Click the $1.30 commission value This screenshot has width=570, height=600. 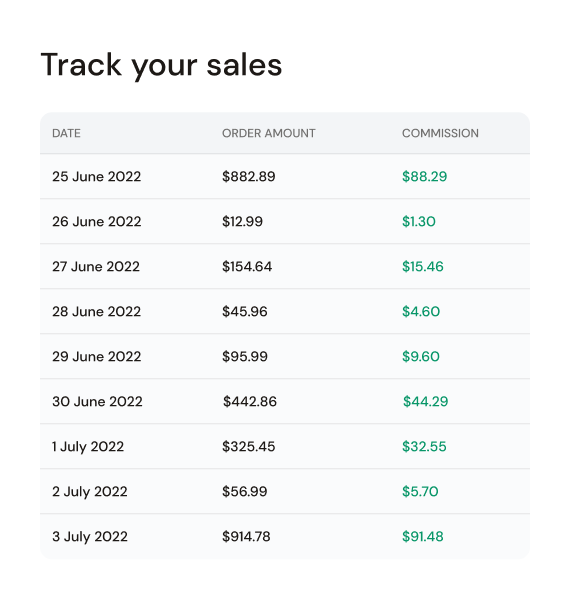coord(419,222)
